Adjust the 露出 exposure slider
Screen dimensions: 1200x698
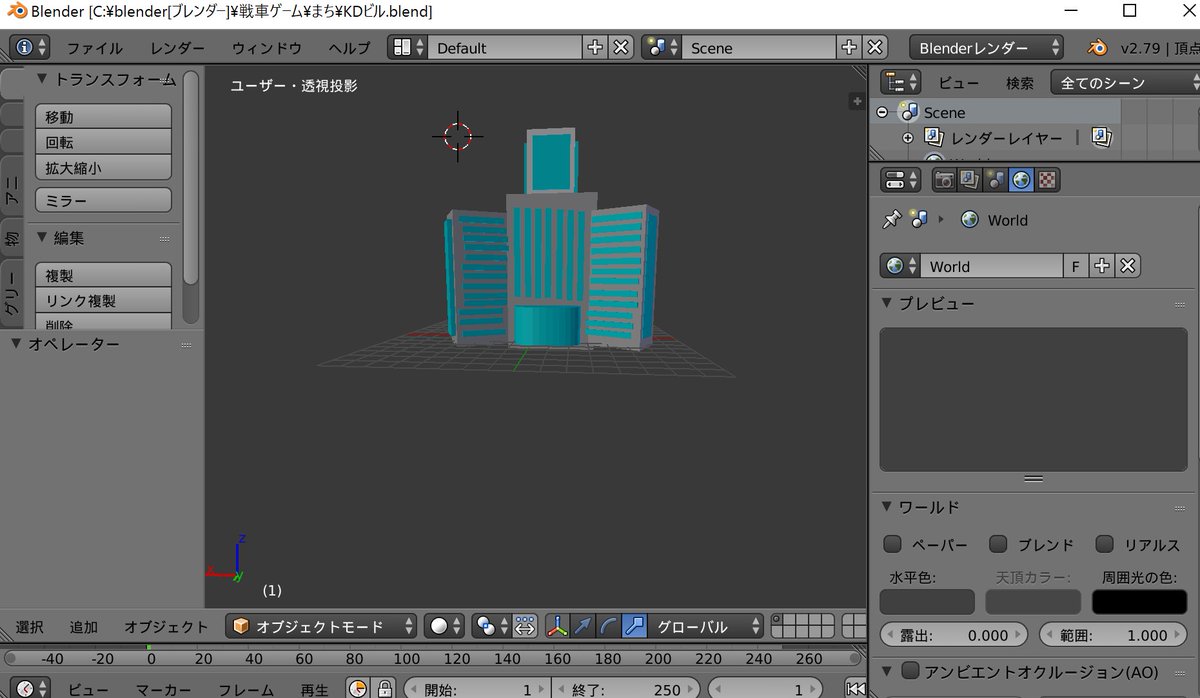953,634
